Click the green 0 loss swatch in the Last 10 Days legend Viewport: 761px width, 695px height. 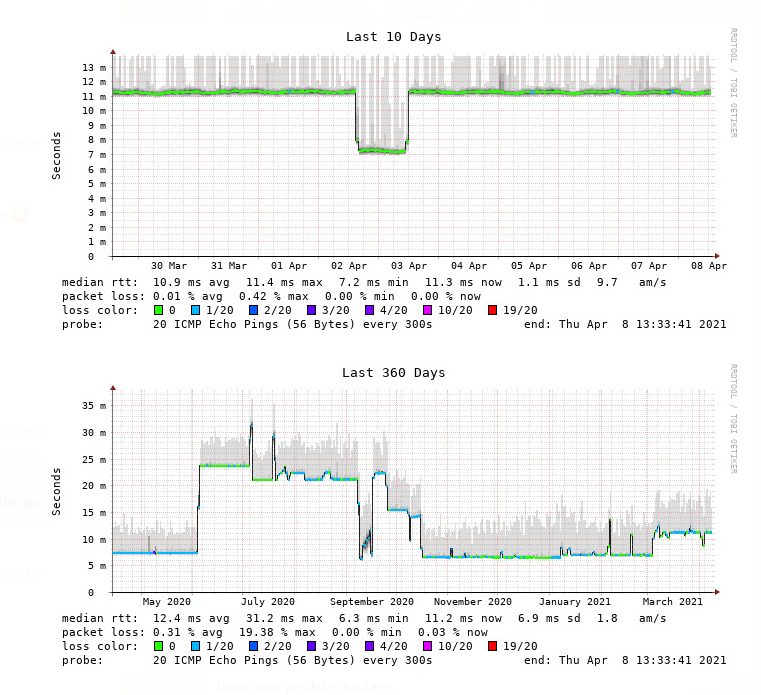click(158, 311)
